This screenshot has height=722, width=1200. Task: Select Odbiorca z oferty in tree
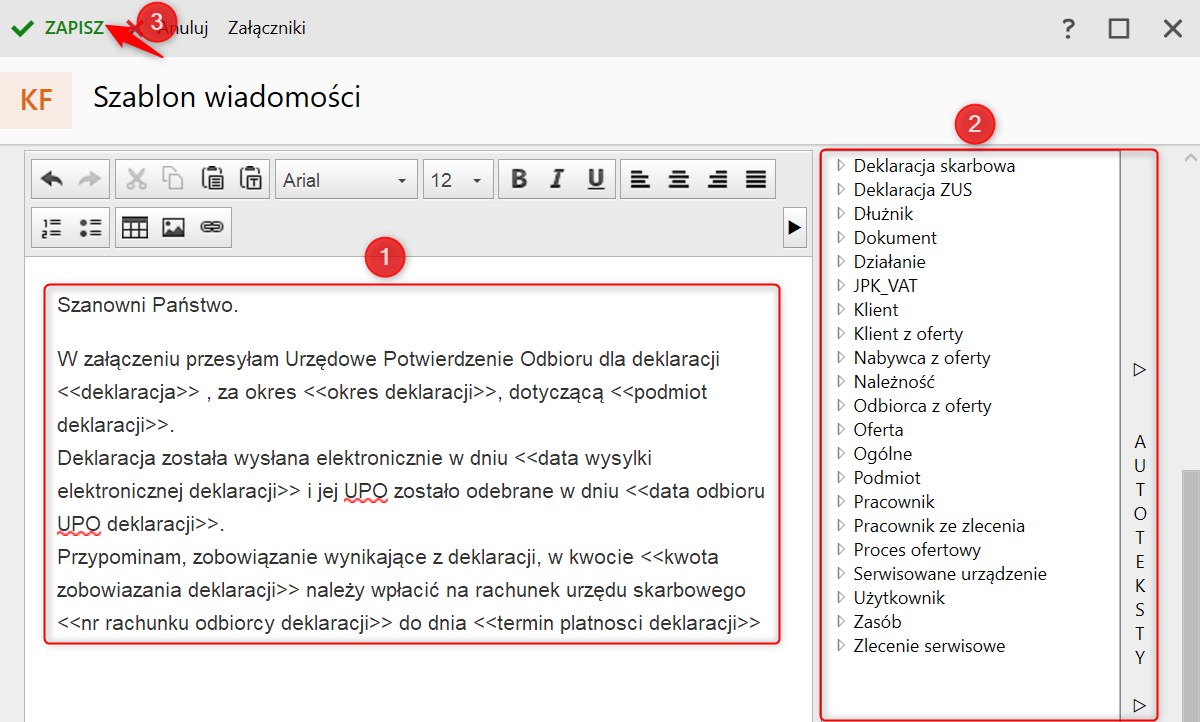[922, 406]
